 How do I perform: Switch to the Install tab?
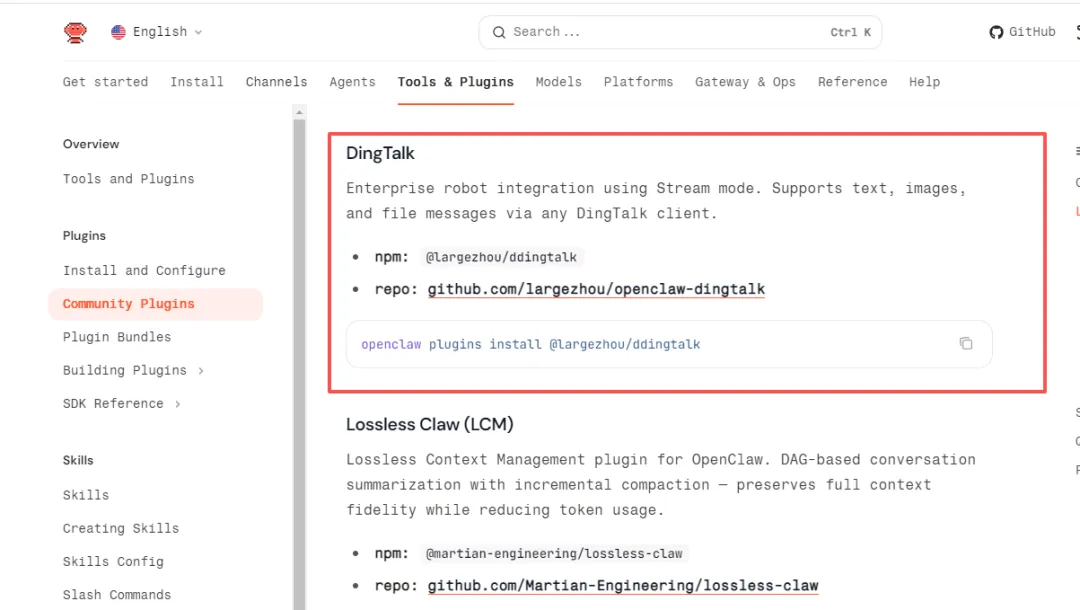click(x=197, y=82)
